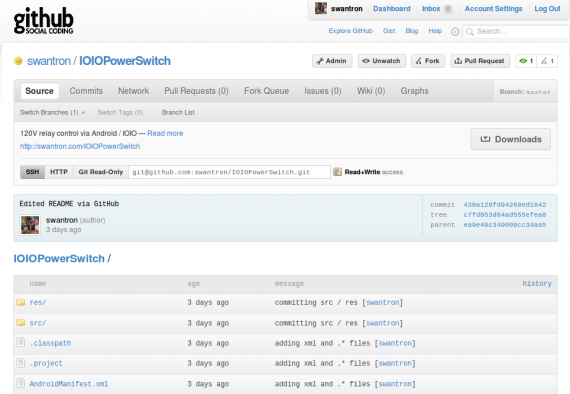Click the IOIOPowerSwitch breadcrumb link

[x=59, y=258]
